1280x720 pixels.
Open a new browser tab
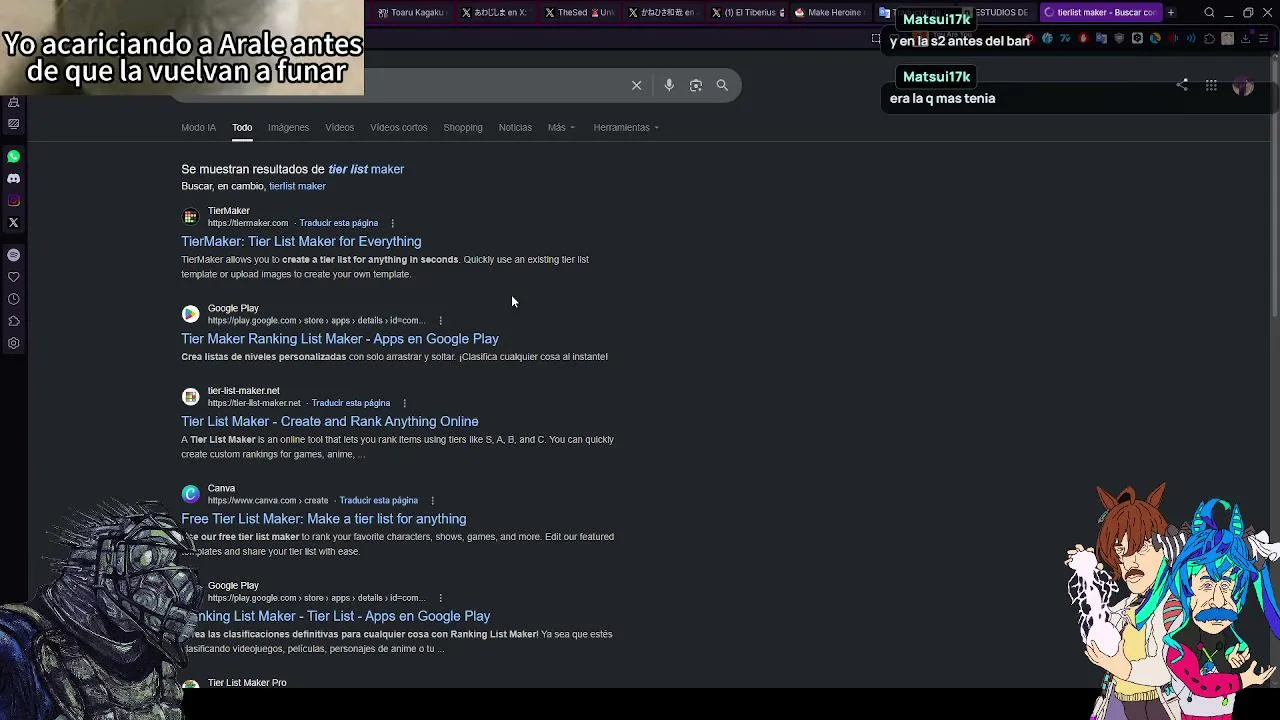pos(1171,13)
